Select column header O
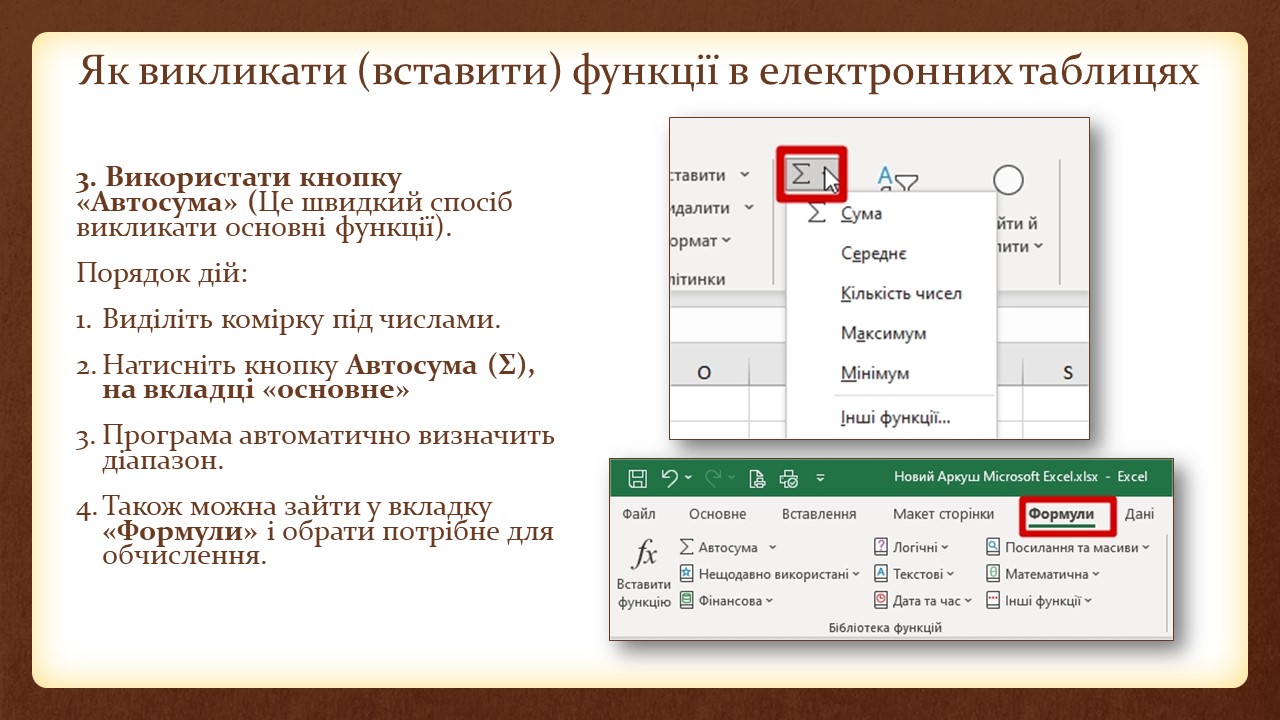 [704, 372]
